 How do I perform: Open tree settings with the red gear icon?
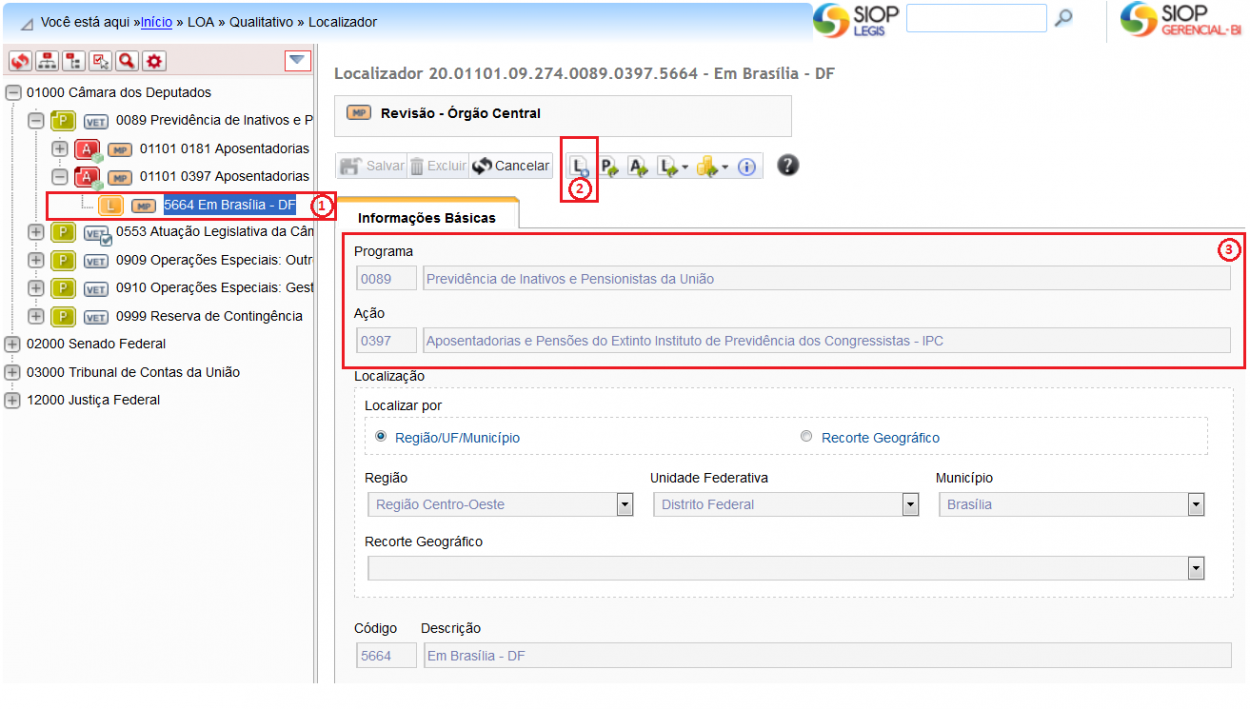click(x=154, y=62)
